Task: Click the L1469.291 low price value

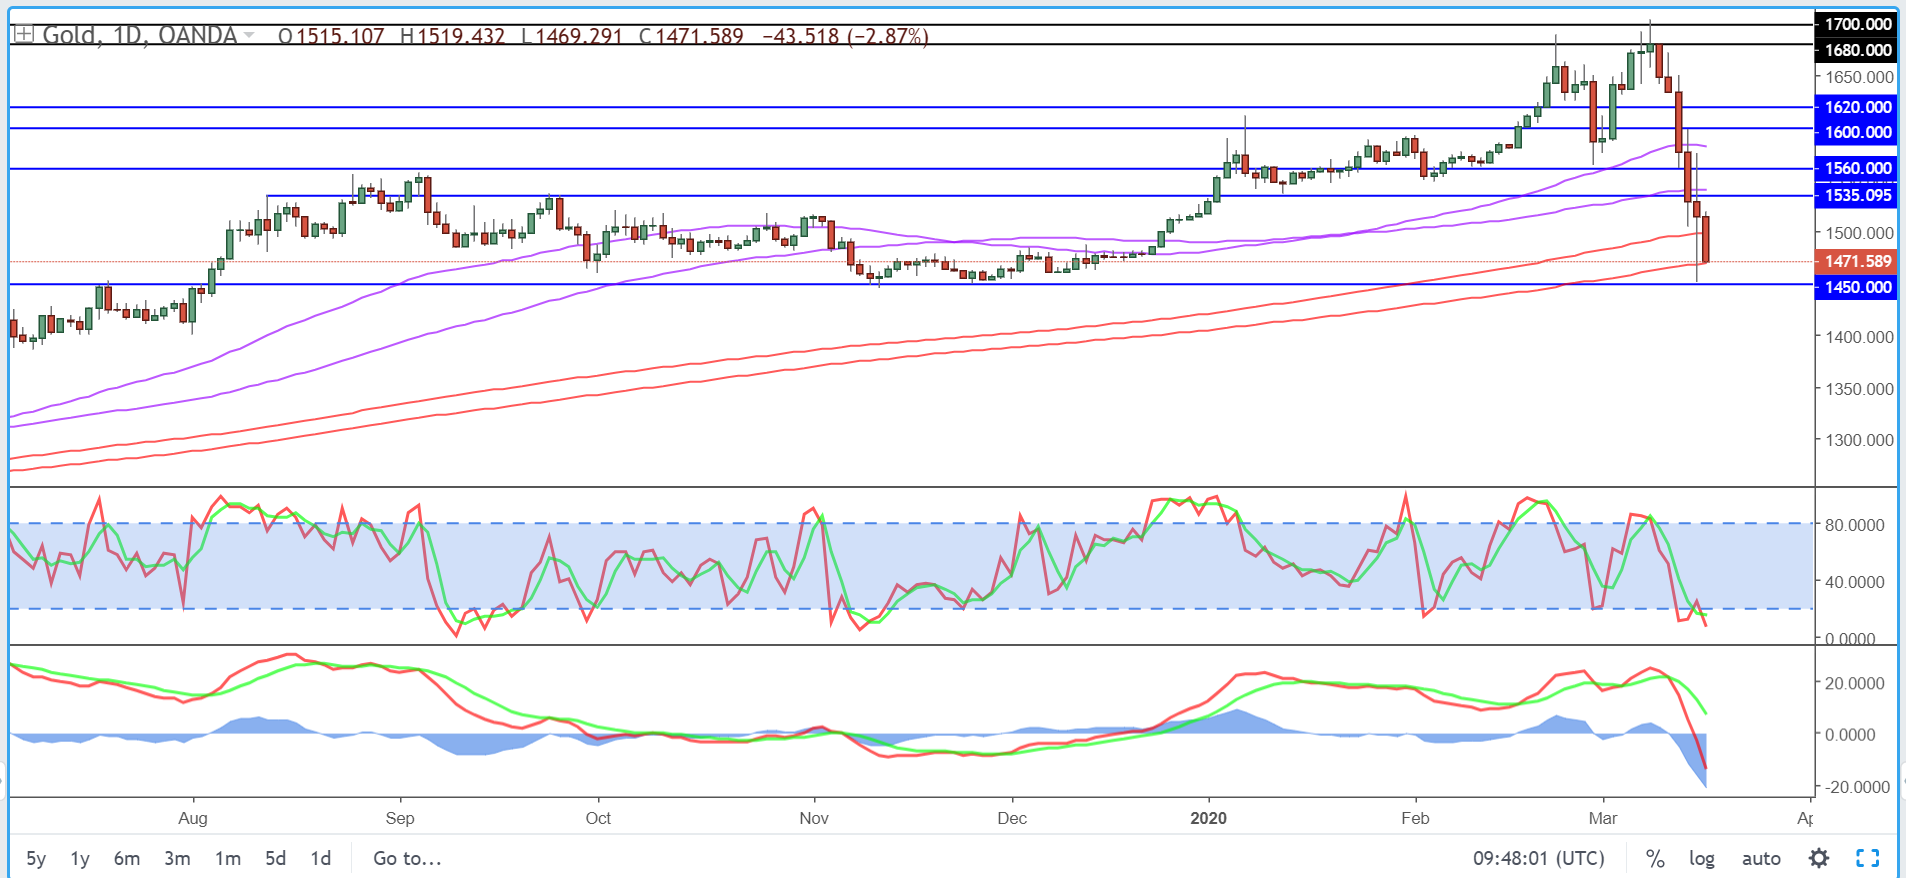Action: click(x=571, y=36)
